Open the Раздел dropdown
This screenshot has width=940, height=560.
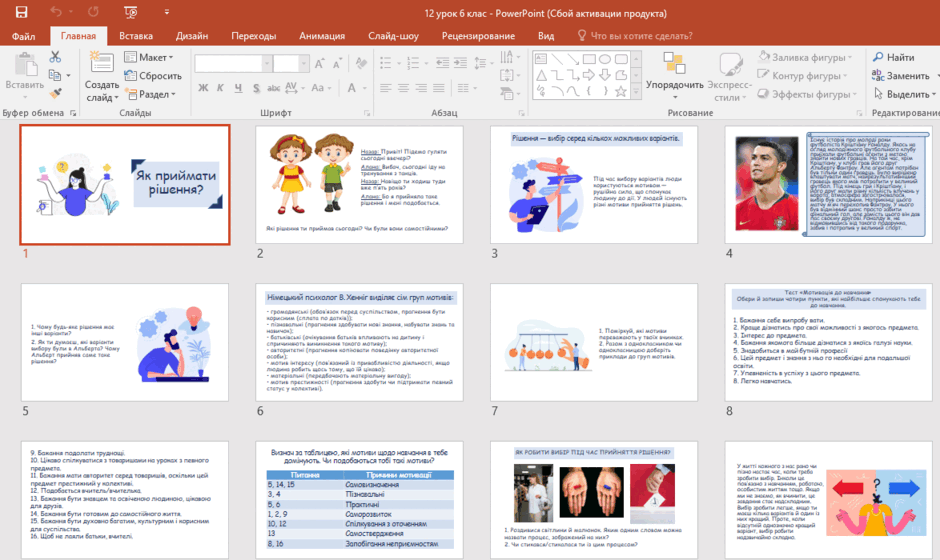coord(150,94)
